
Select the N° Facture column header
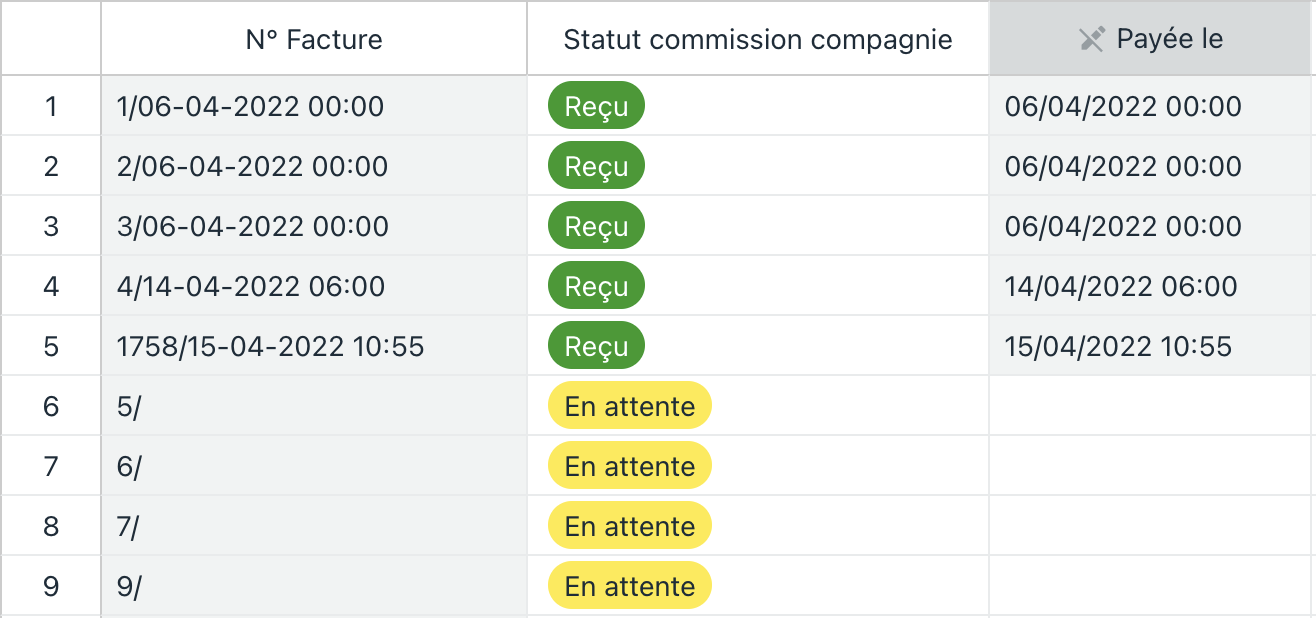click(x=314, y=38)
